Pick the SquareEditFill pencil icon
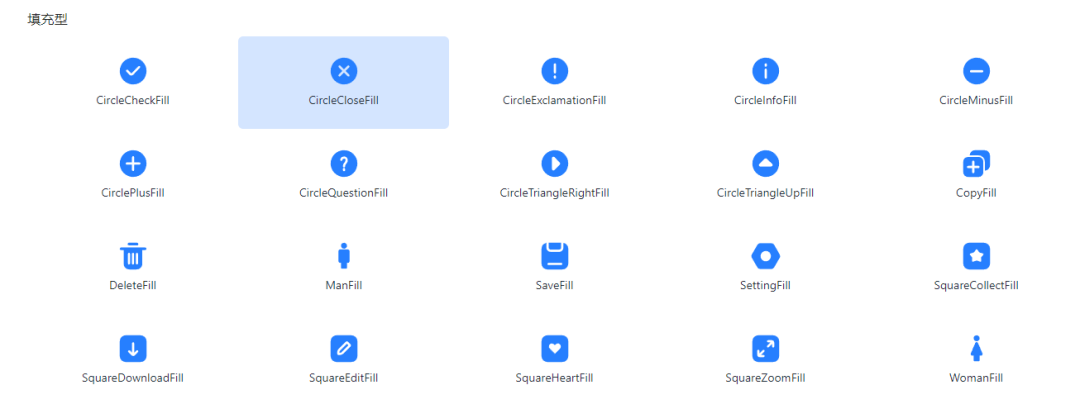Screen dimensions: 1080x404 click(344, 348)
